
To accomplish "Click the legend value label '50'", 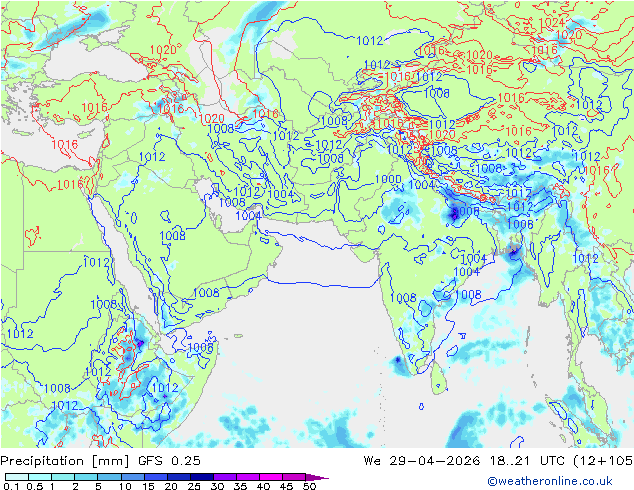I will [309, 486].
